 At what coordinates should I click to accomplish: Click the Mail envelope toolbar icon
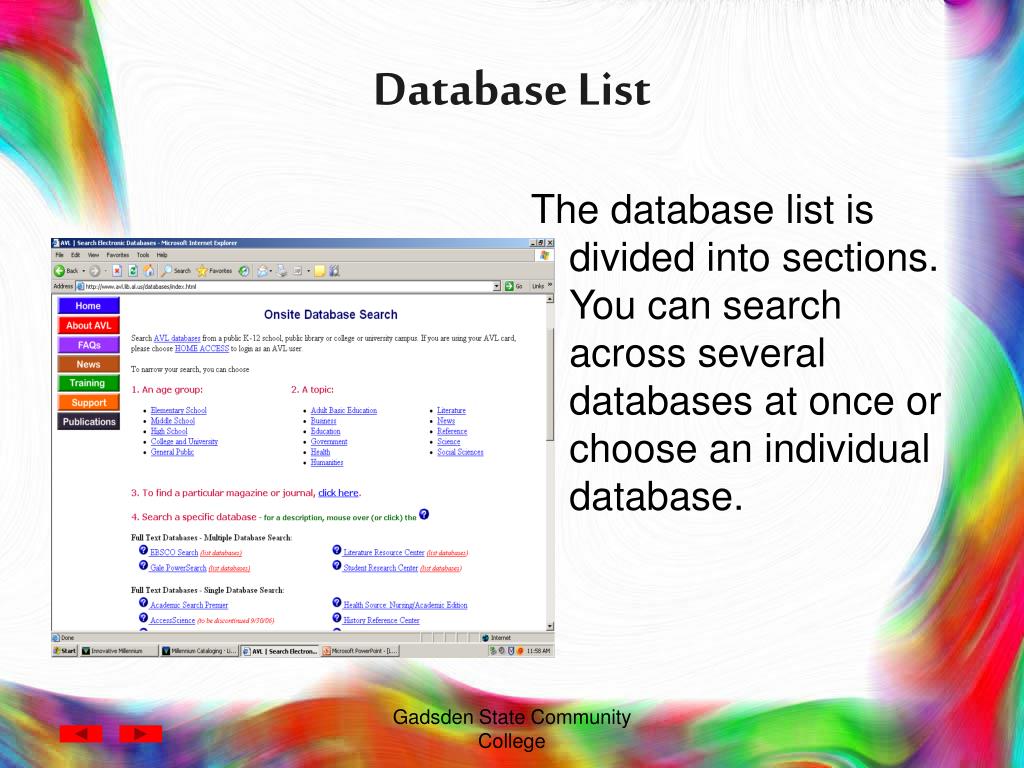[x=262, y=271]
